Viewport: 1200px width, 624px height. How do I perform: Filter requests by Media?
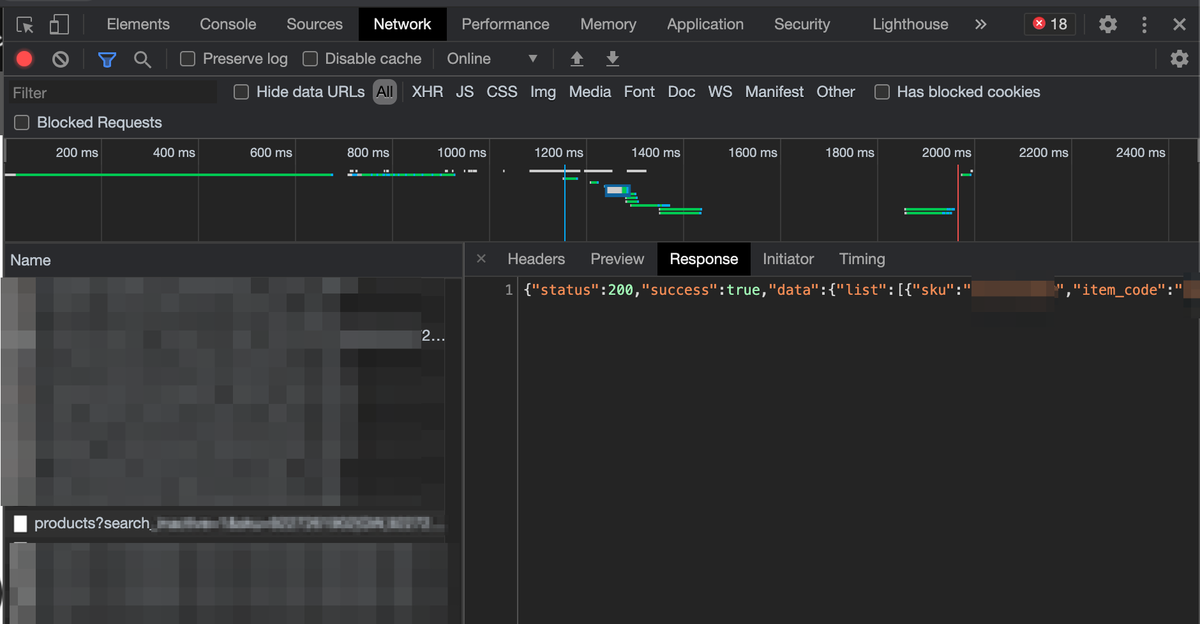coord(590,92)
